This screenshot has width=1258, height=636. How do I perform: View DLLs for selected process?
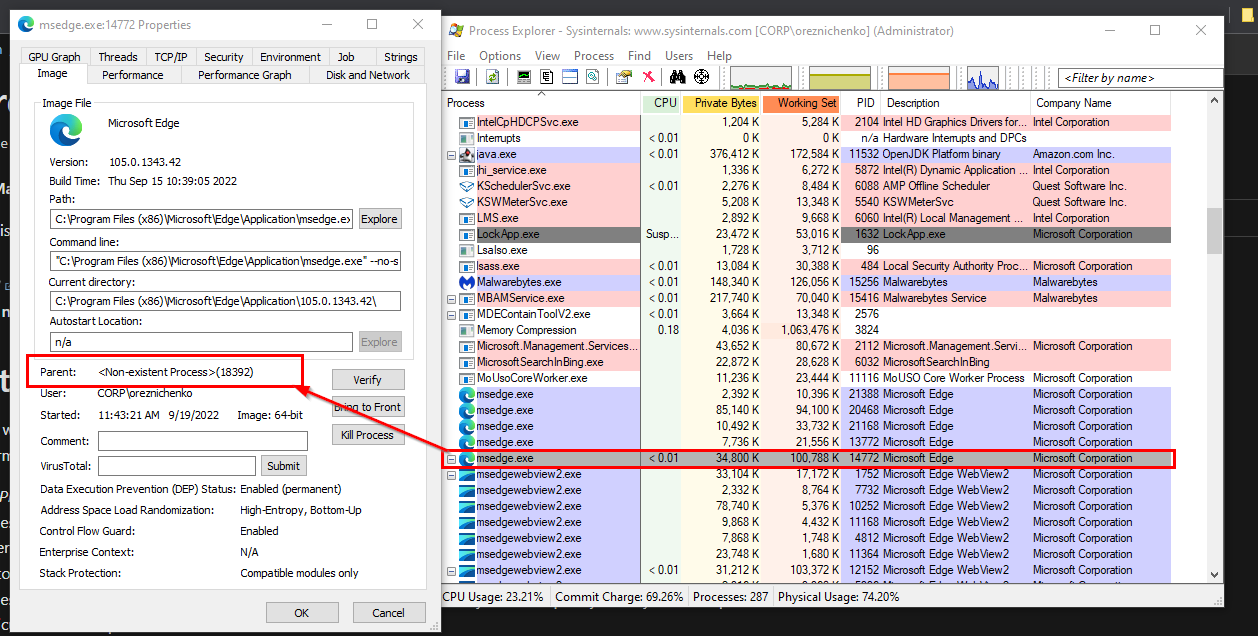591,77
